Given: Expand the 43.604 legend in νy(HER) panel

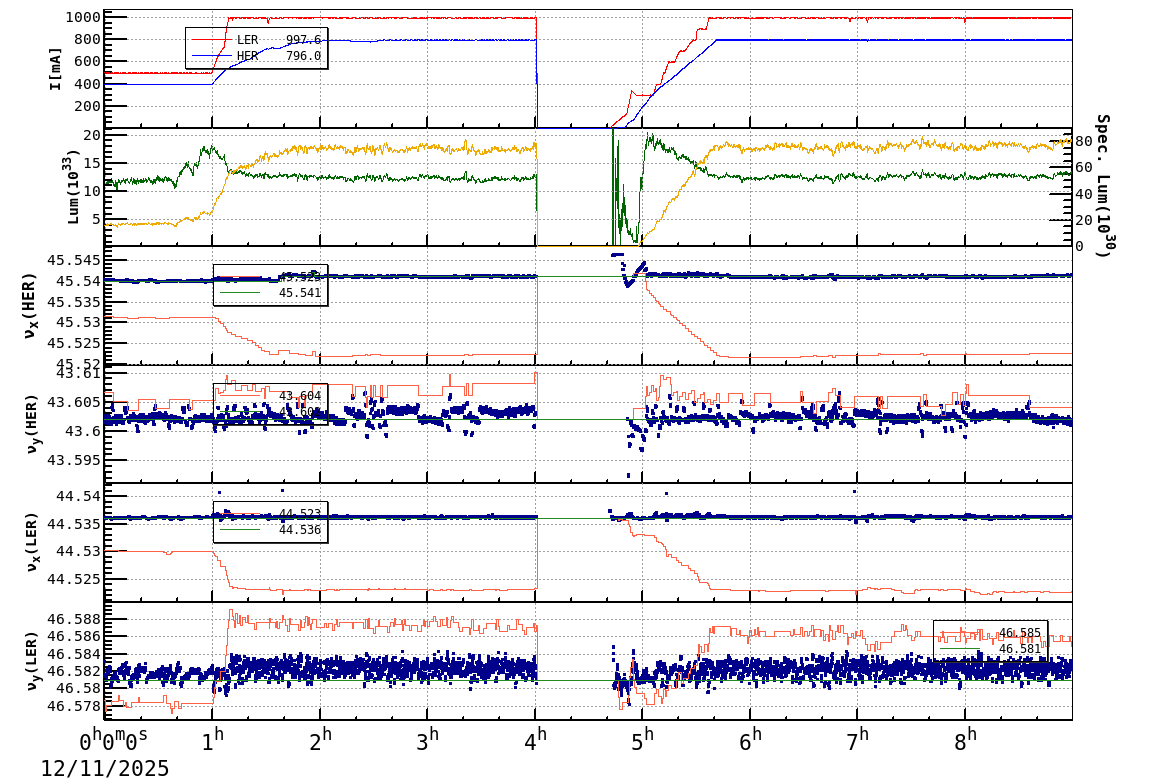Looking at the screenshot, I should [x=300, y=398].
